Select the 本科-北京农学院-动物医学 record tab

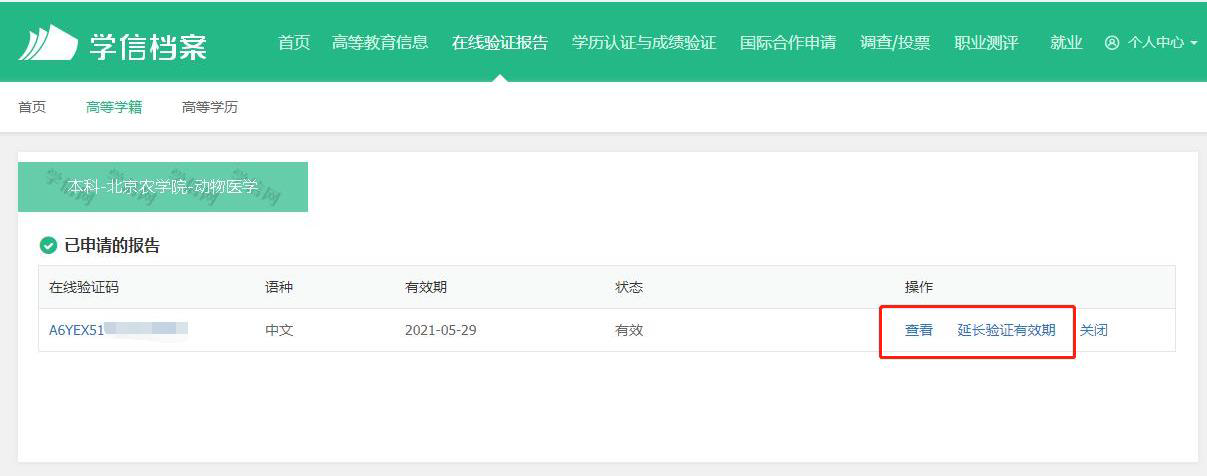click(x=163, y=187)
